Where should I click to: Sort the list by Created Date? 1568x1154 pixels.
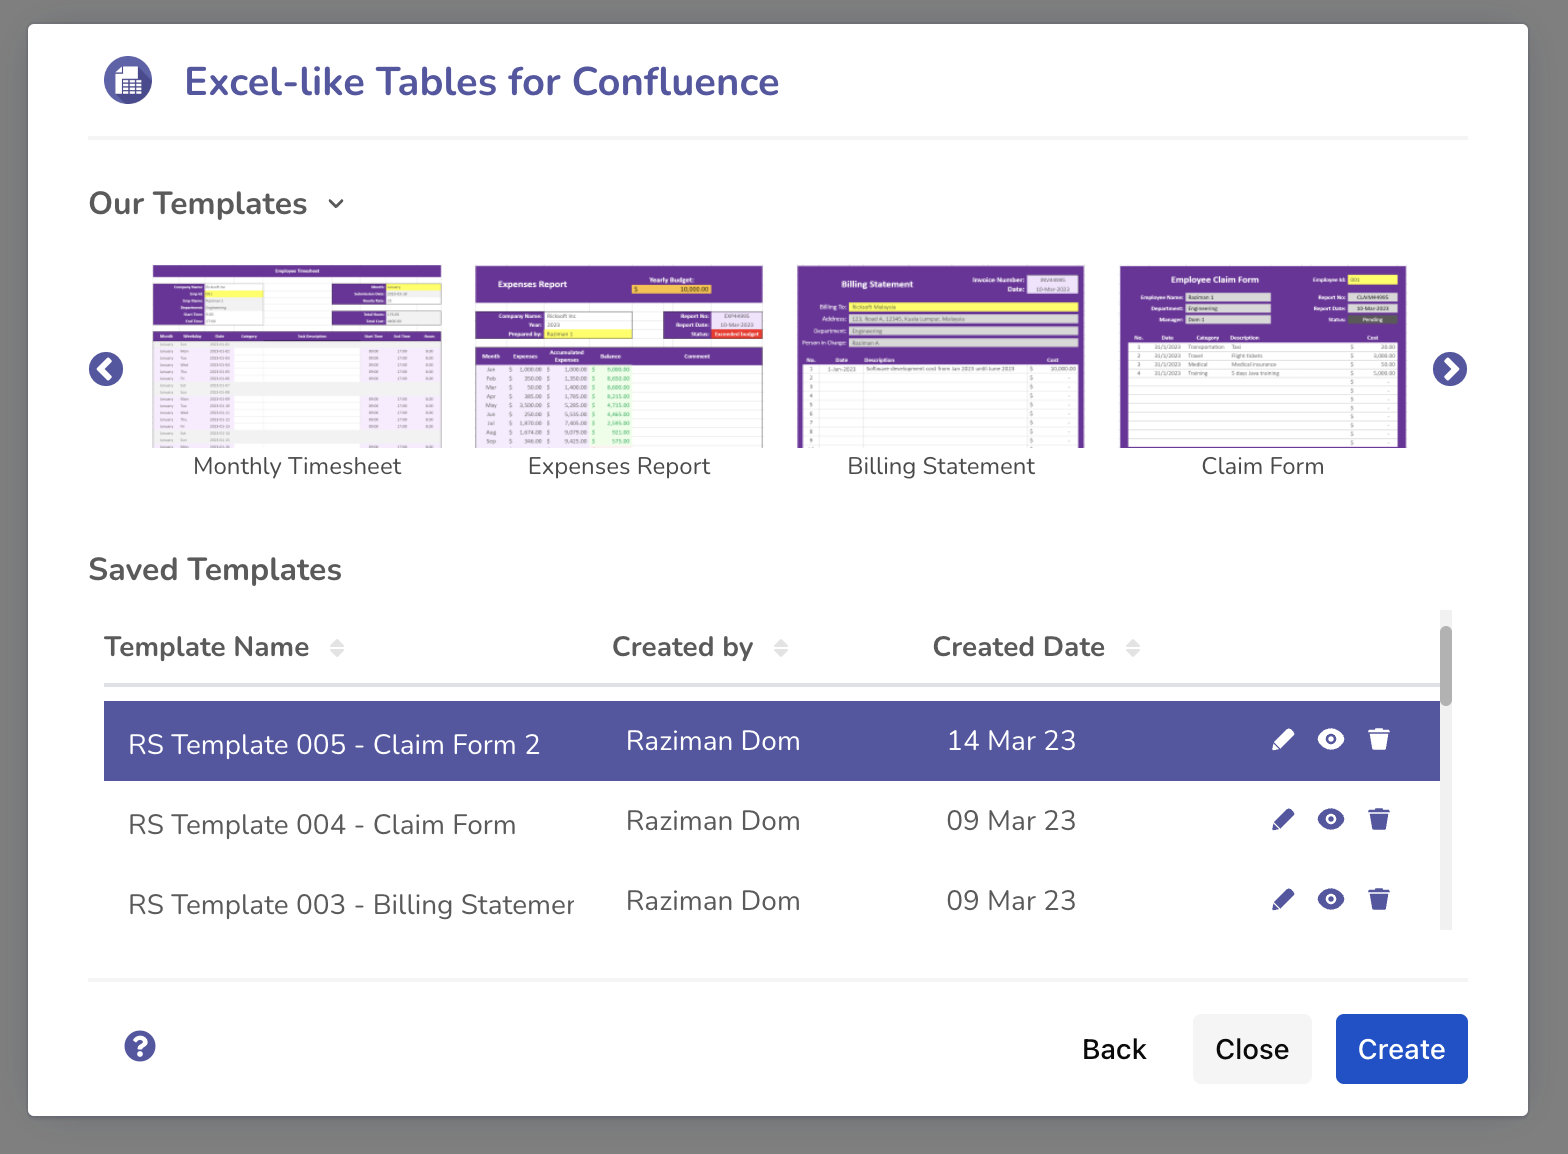[1133, 648]
